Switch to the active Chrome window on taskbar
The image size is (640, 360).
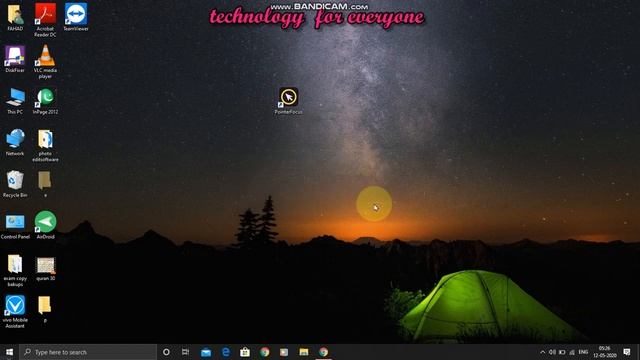[323, 352]
